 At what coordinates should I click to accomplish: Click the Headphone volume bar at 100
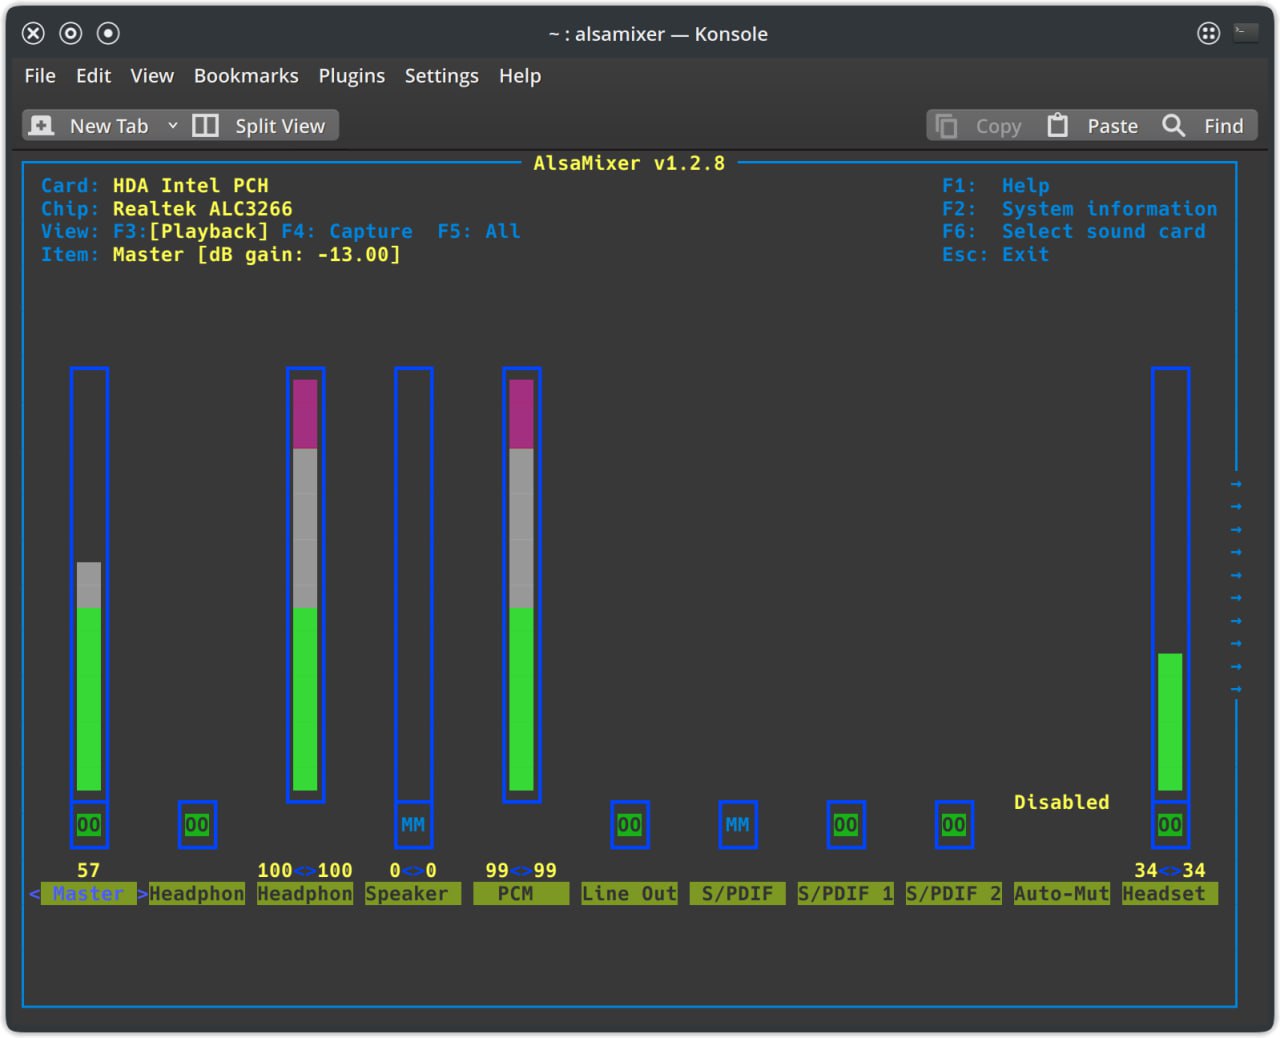point(305,584)
